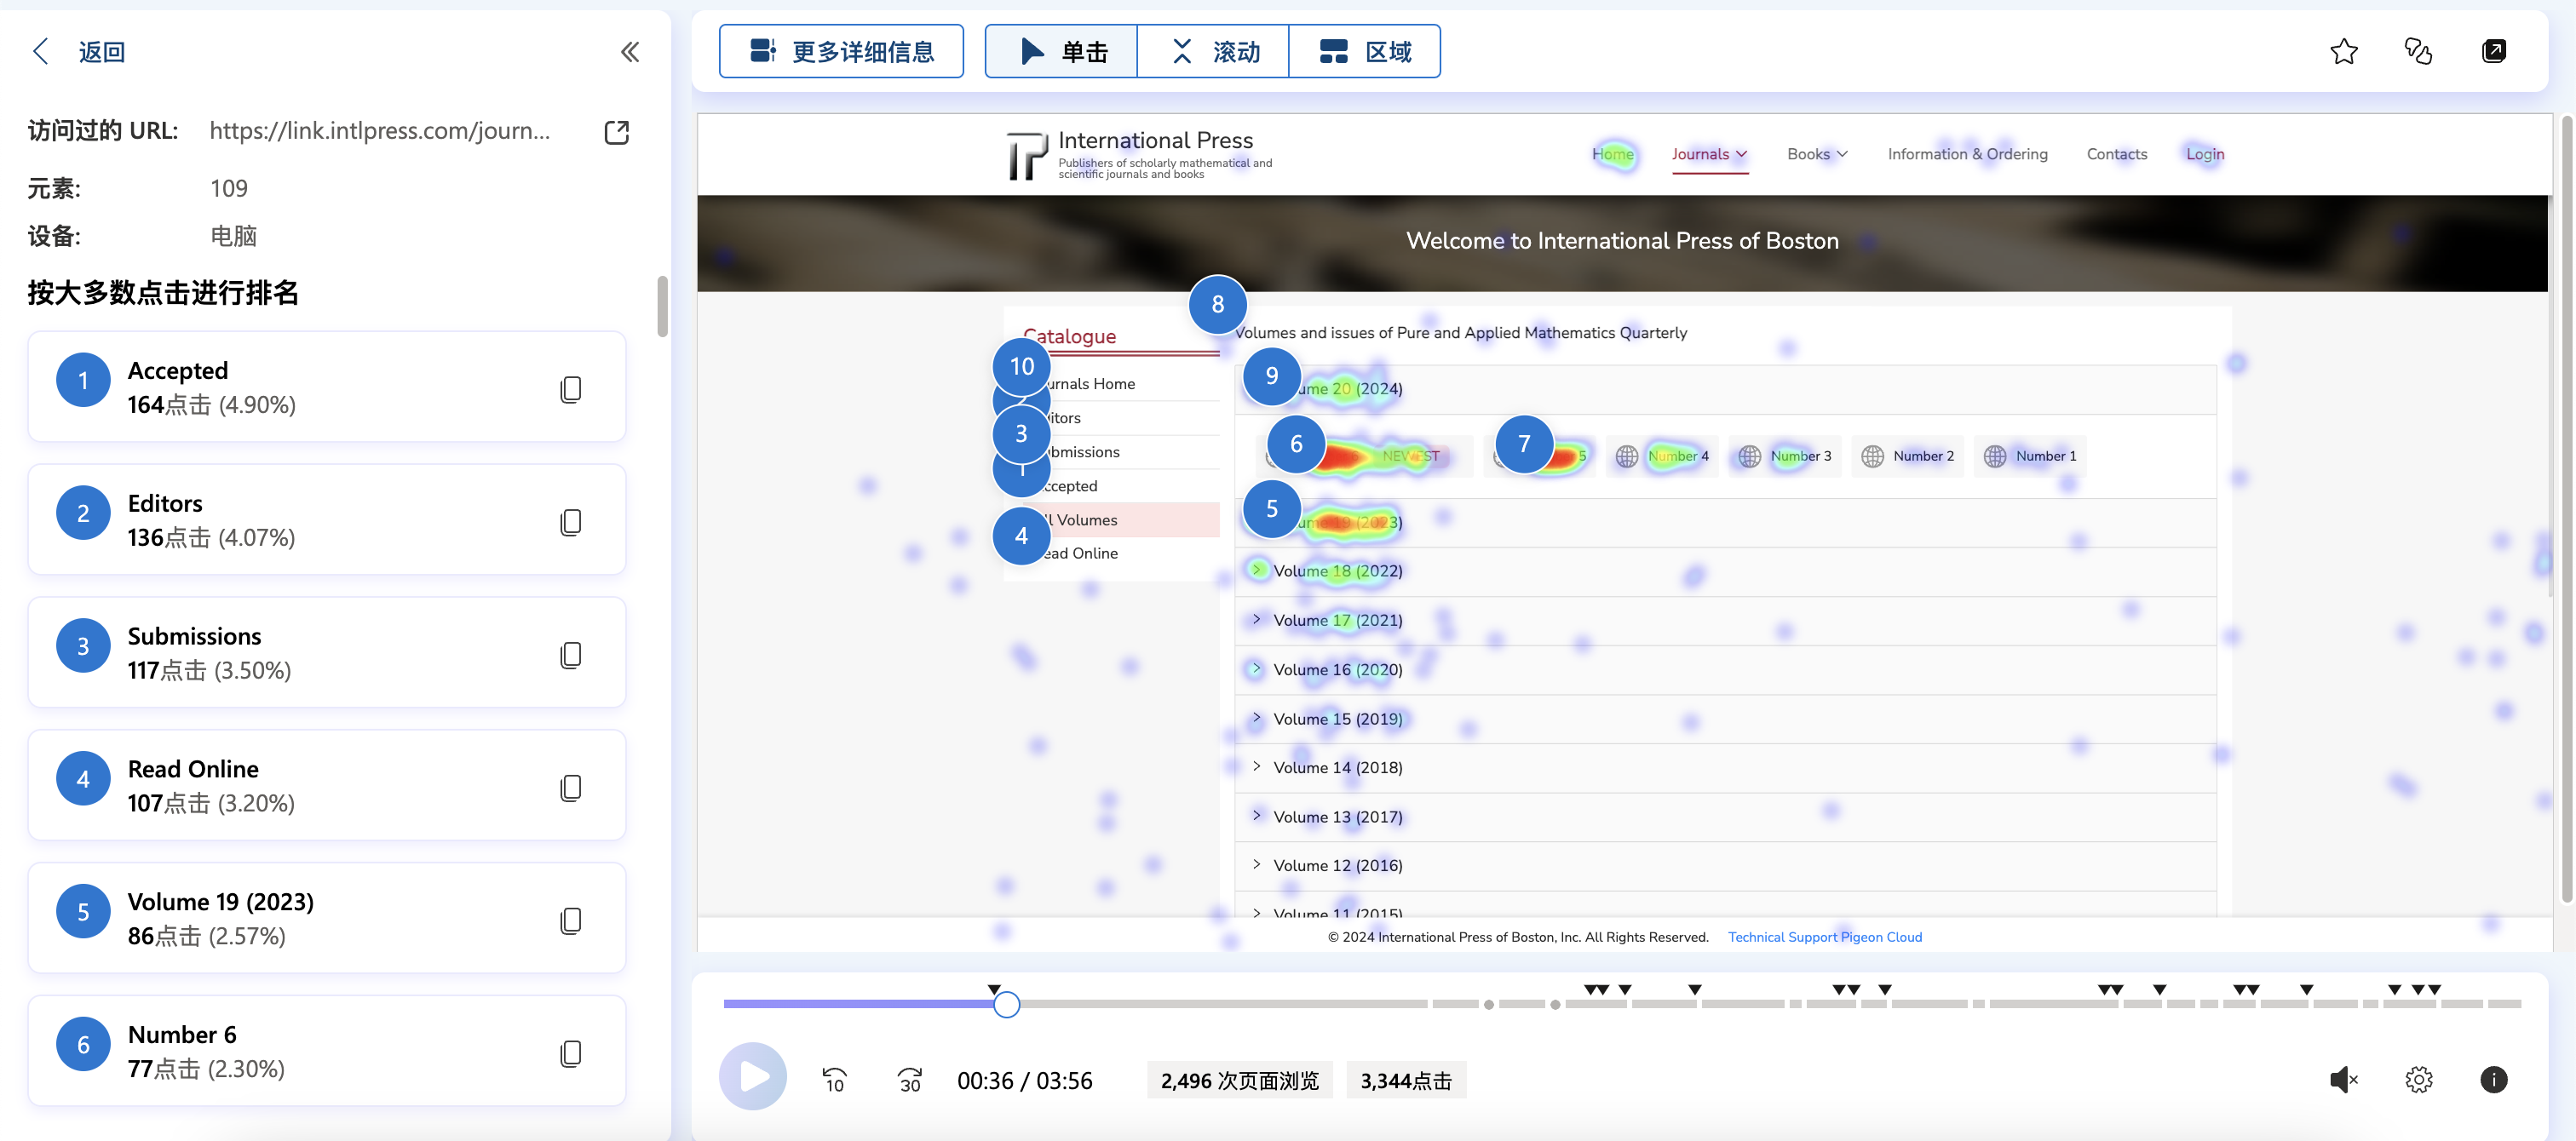2576x1141 pixels.
Task: Open Technical Support Pigeon Cloud link
Action: pos(1824,937)
